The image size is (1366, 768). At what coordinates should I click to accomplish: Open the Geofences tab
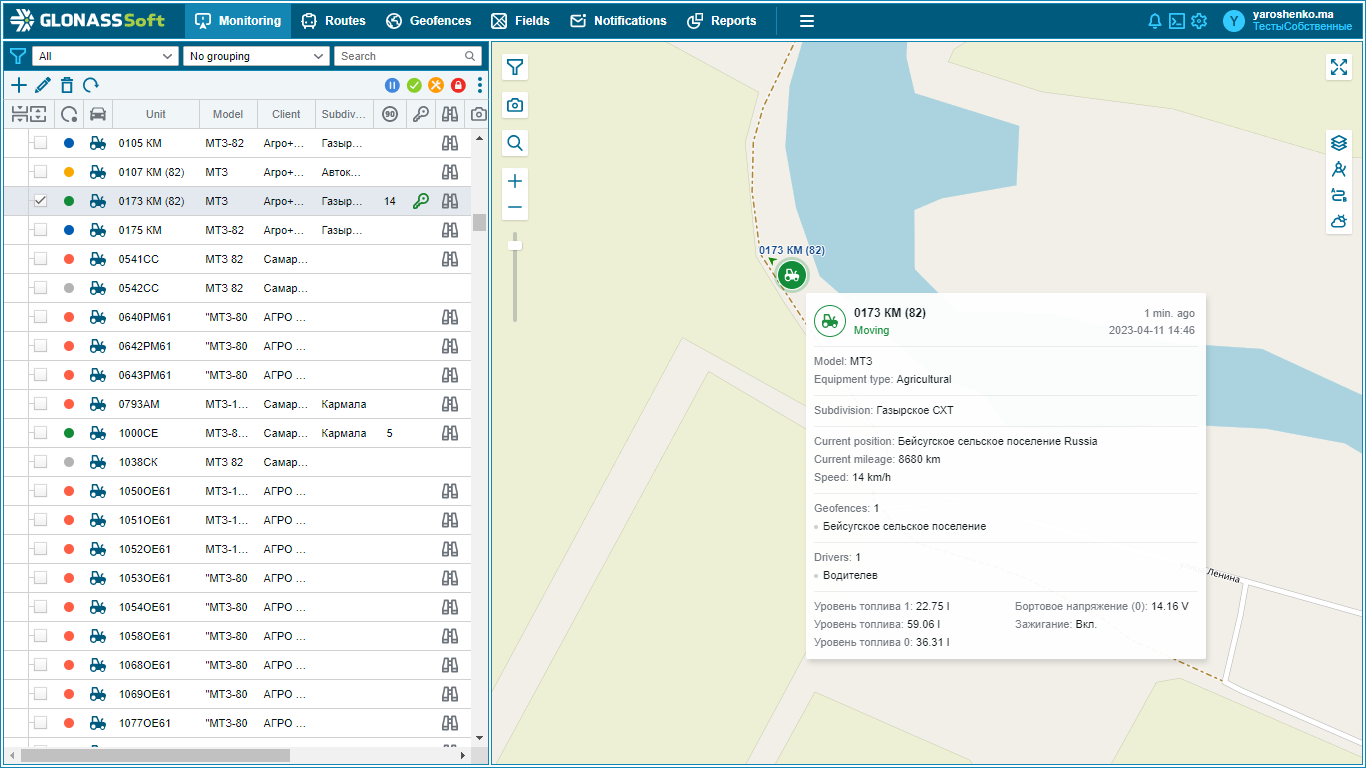428,21
